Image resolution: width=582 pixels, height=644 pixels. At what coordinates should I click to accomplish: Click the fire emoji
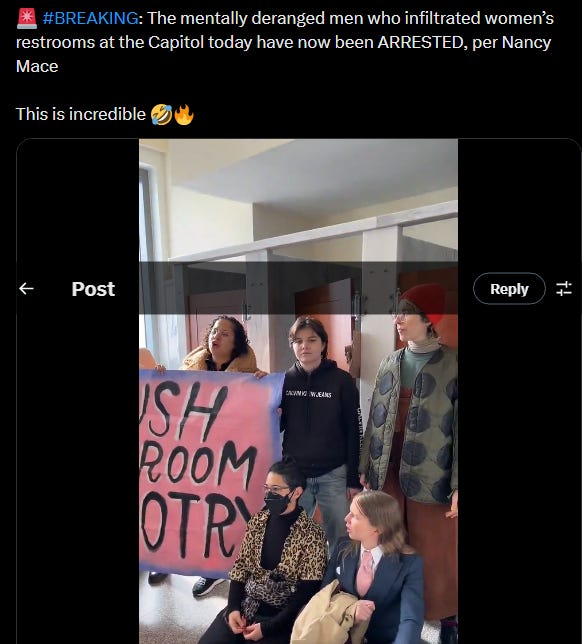coord(184,114)
